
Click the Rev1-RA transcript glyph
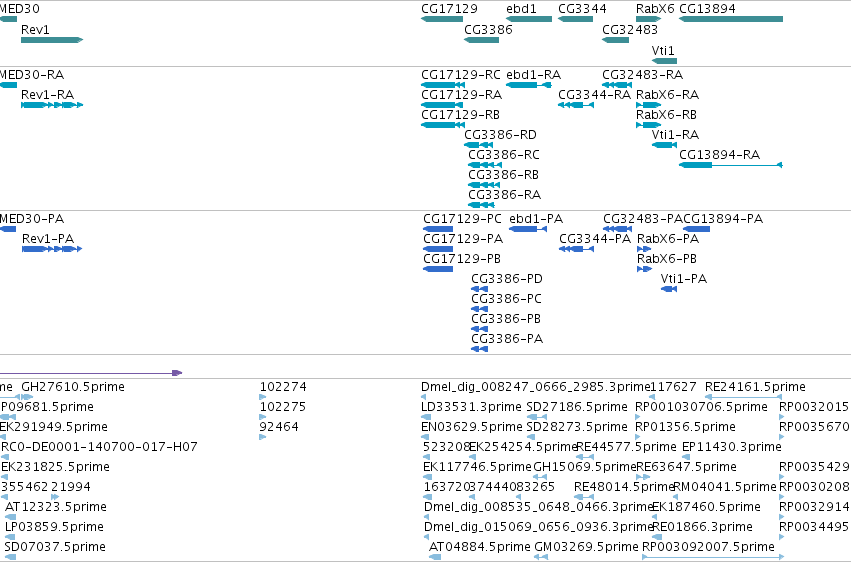tap(52, 105)
